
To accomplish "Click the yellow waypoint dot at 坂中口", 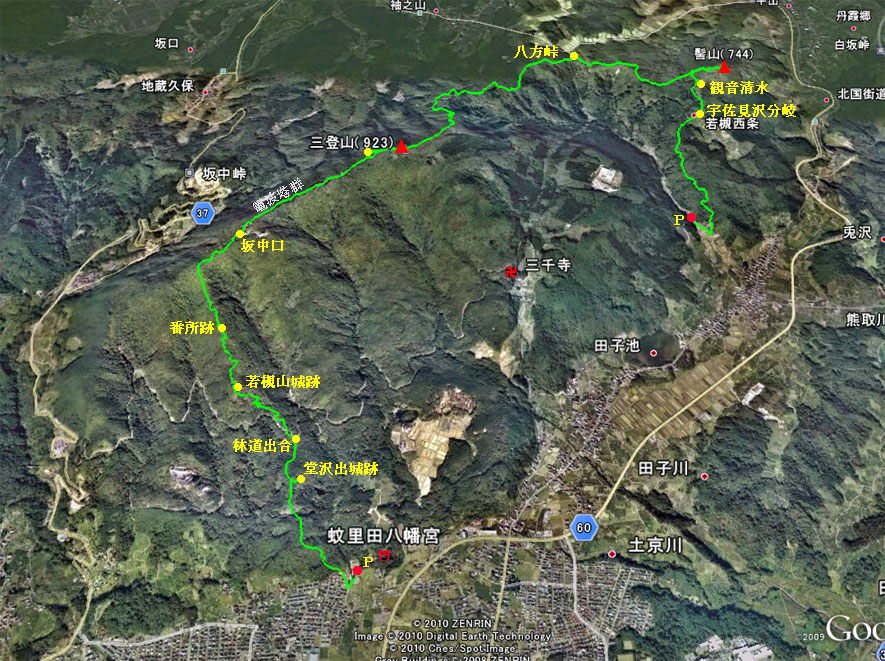I will 240,234.
